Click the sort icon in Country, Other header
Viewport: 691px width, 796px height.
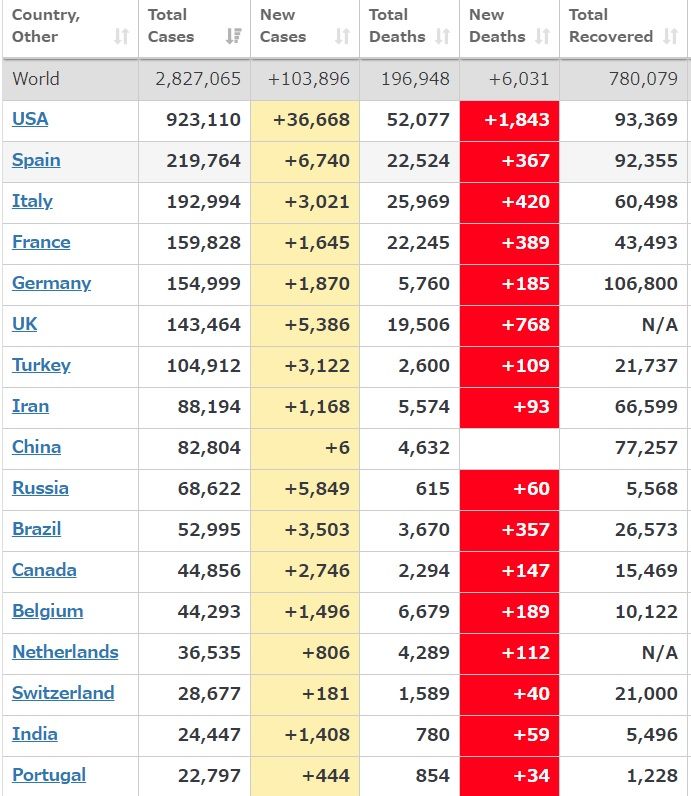click(121, 37)
